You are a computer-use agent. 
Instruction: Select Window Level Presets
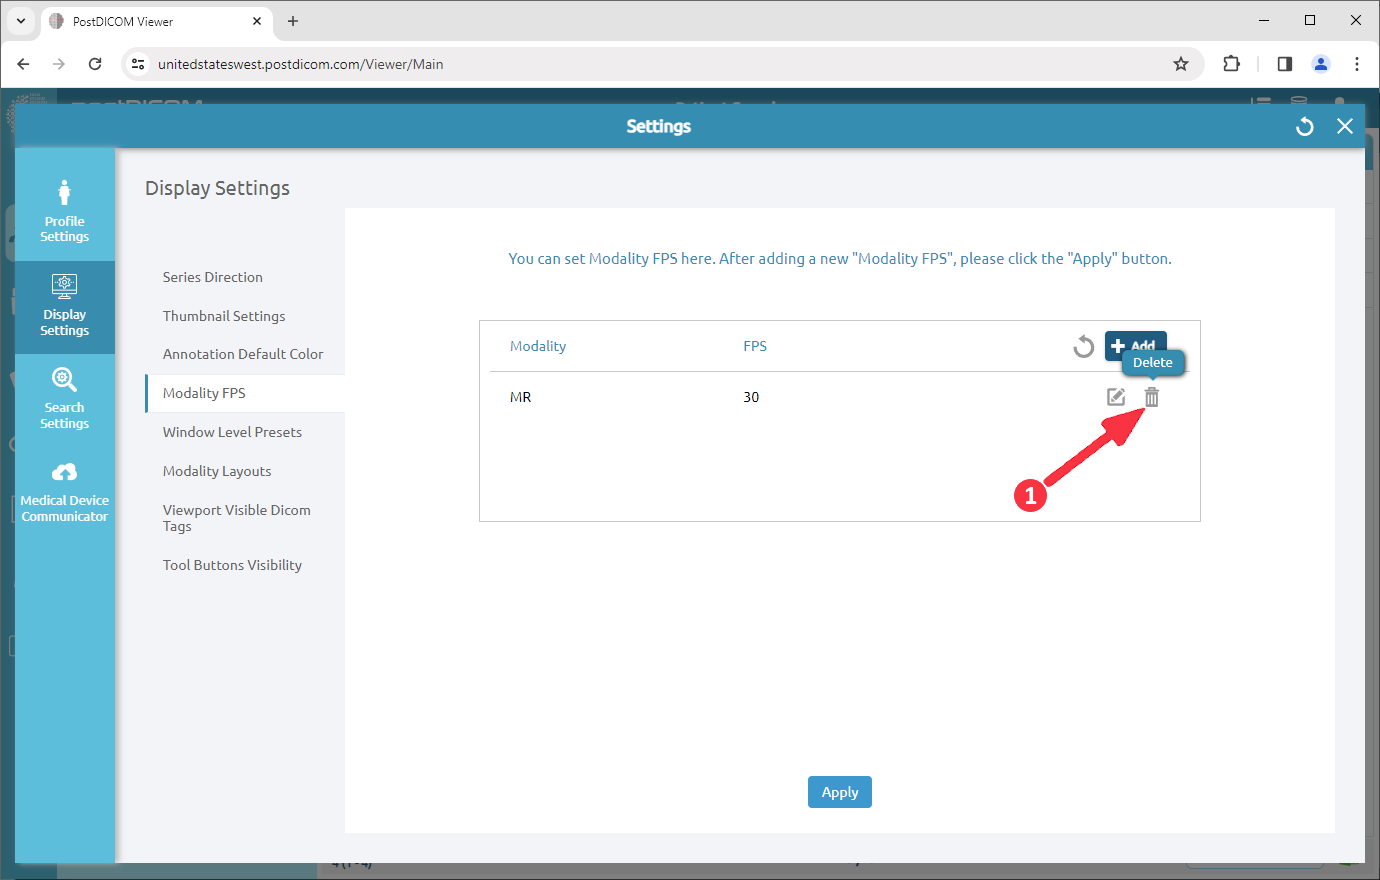[x=232, y=432]
